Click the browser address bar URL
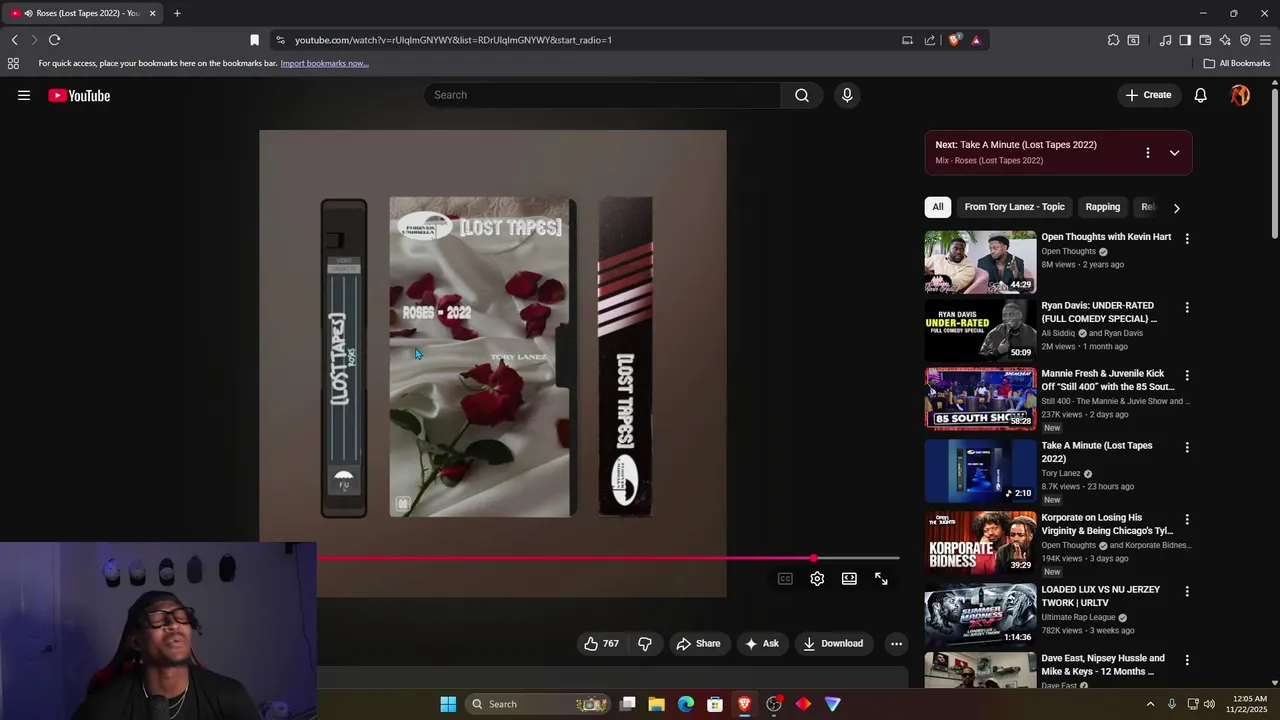The width and height of the screenshot is (1280, 720). [453, 40]
